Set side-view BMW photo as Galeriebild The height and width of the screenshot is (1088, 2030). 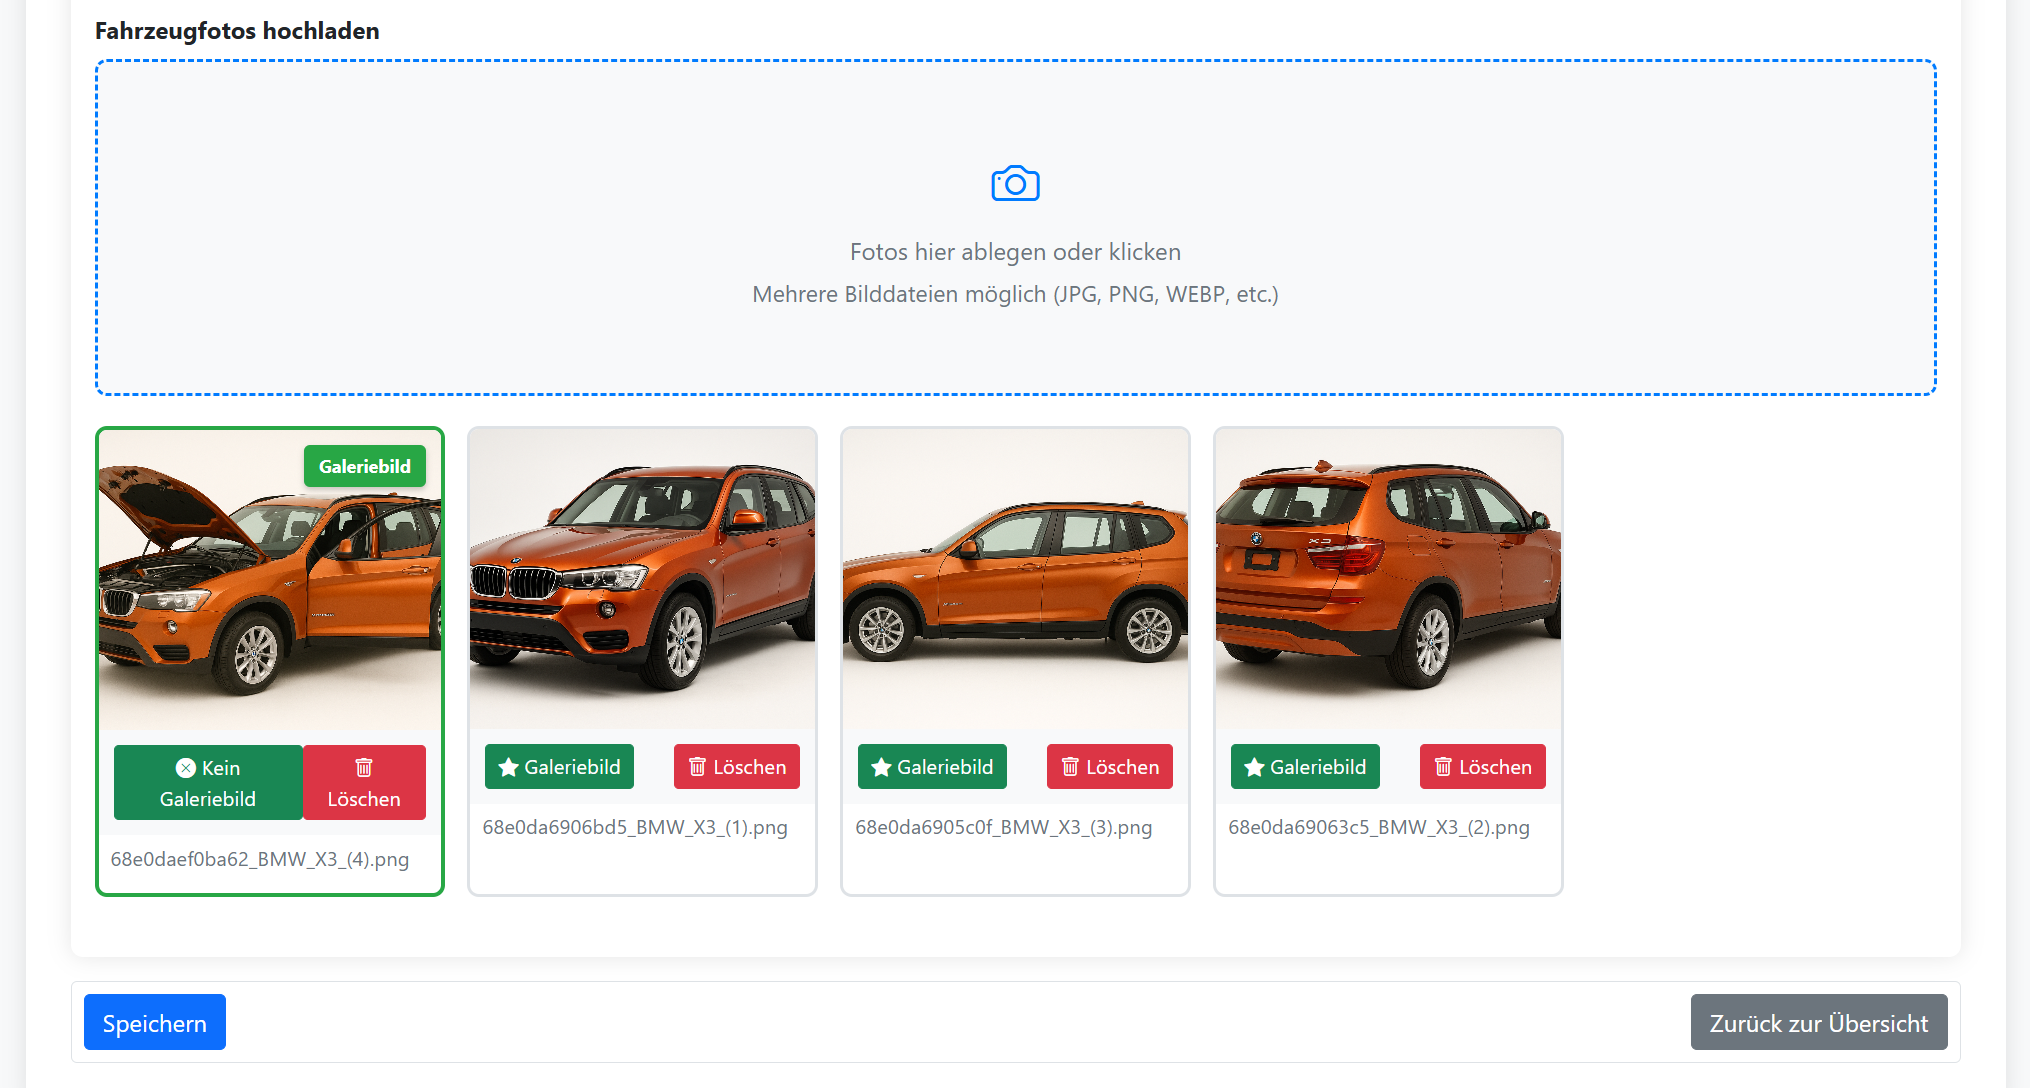(x=932, y=767)
